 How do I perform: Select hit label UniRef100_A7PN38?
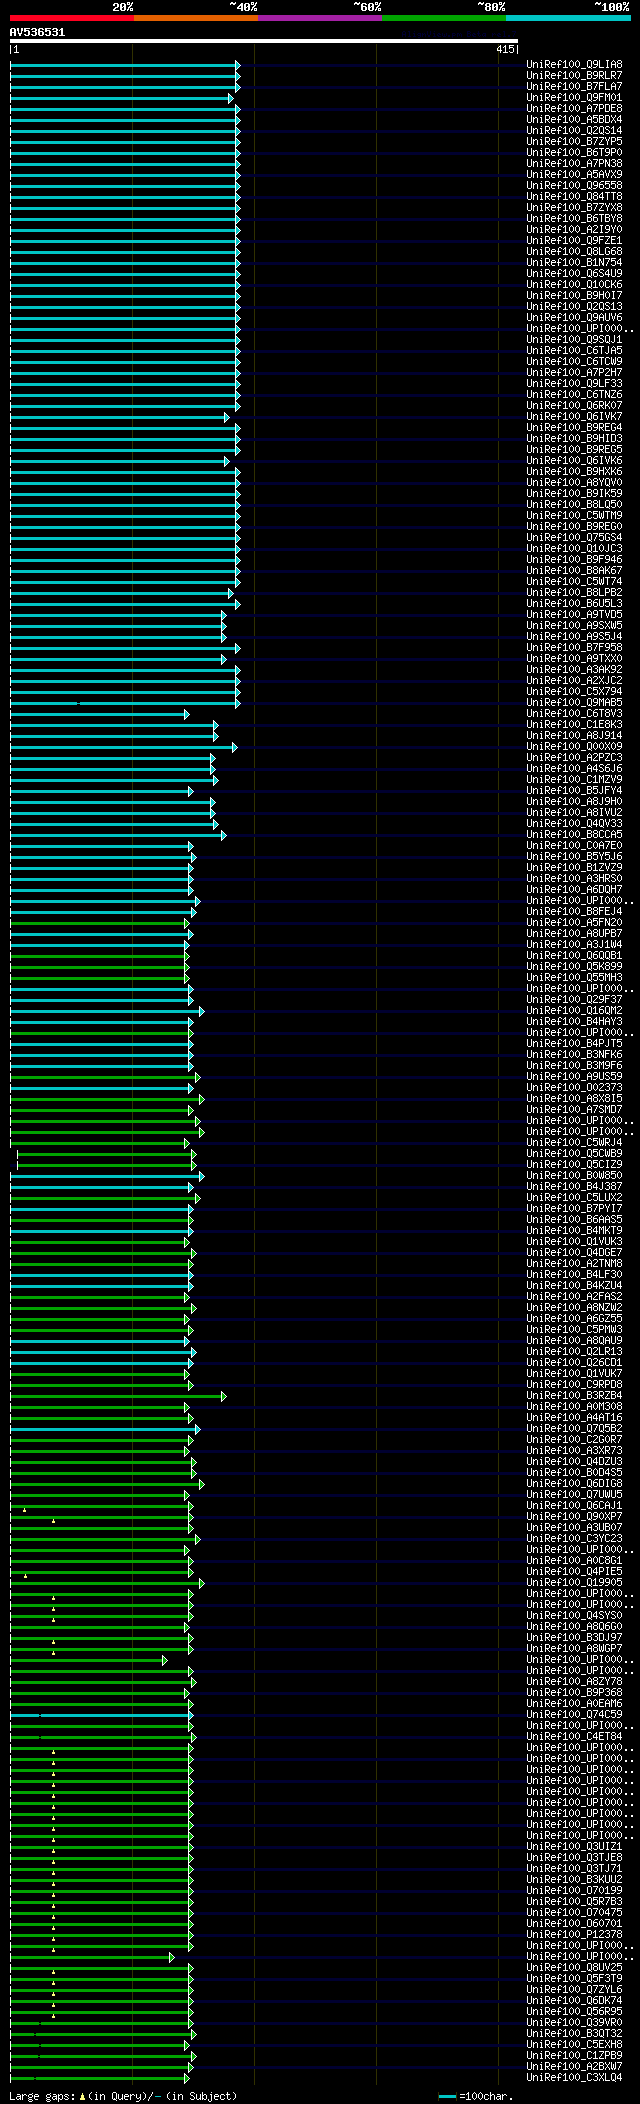click(x=574, y=164)
